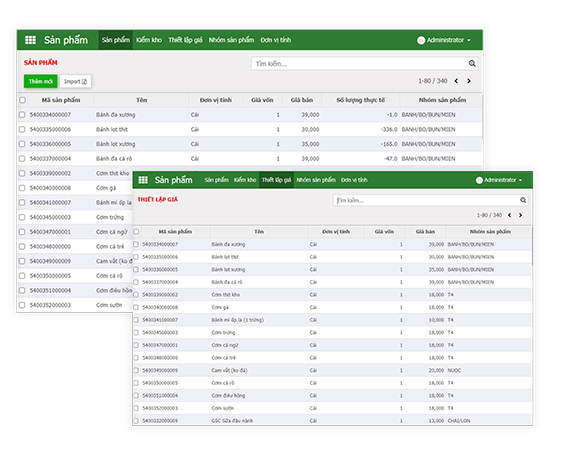Click the search magnifier in back window
This screenshot has width=570, height=458.
(x=472, y=64)
